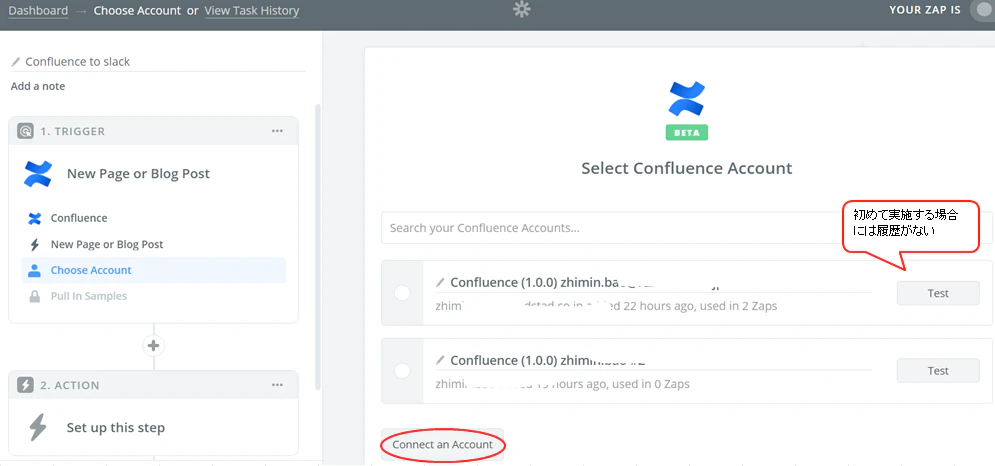The image size is (995, 466).
Task: Test the first Confluence account
Action: [x=938, y=293]
